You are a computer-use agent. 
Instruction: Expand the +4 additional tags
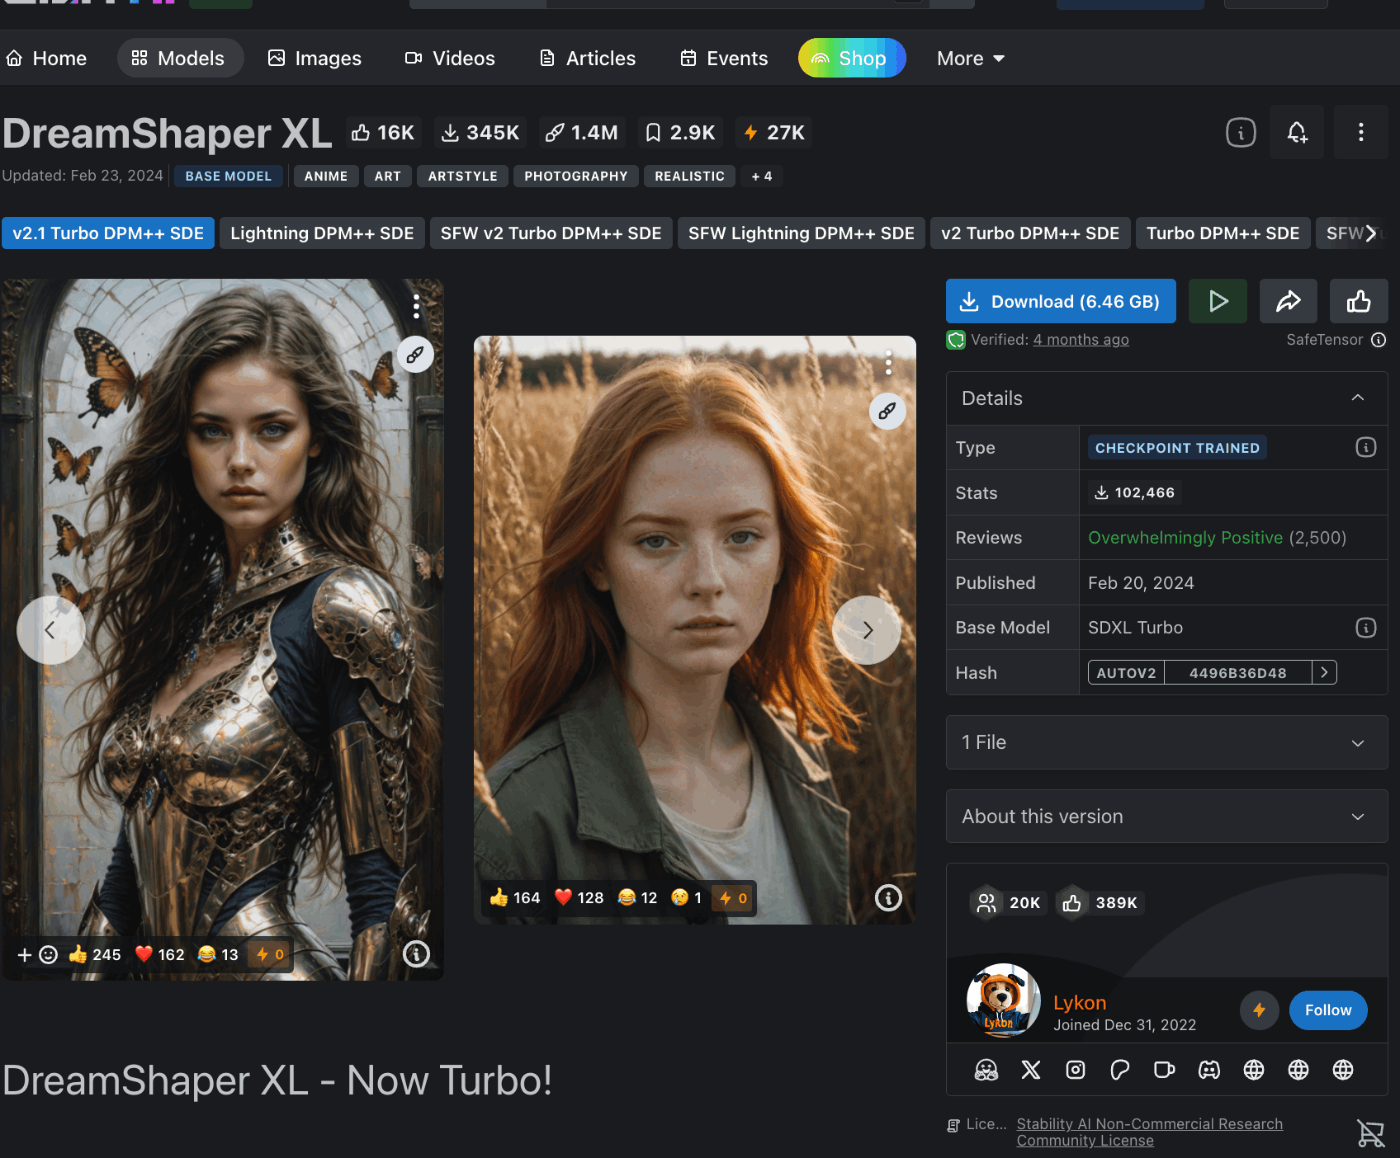click(x=762, y=176)
